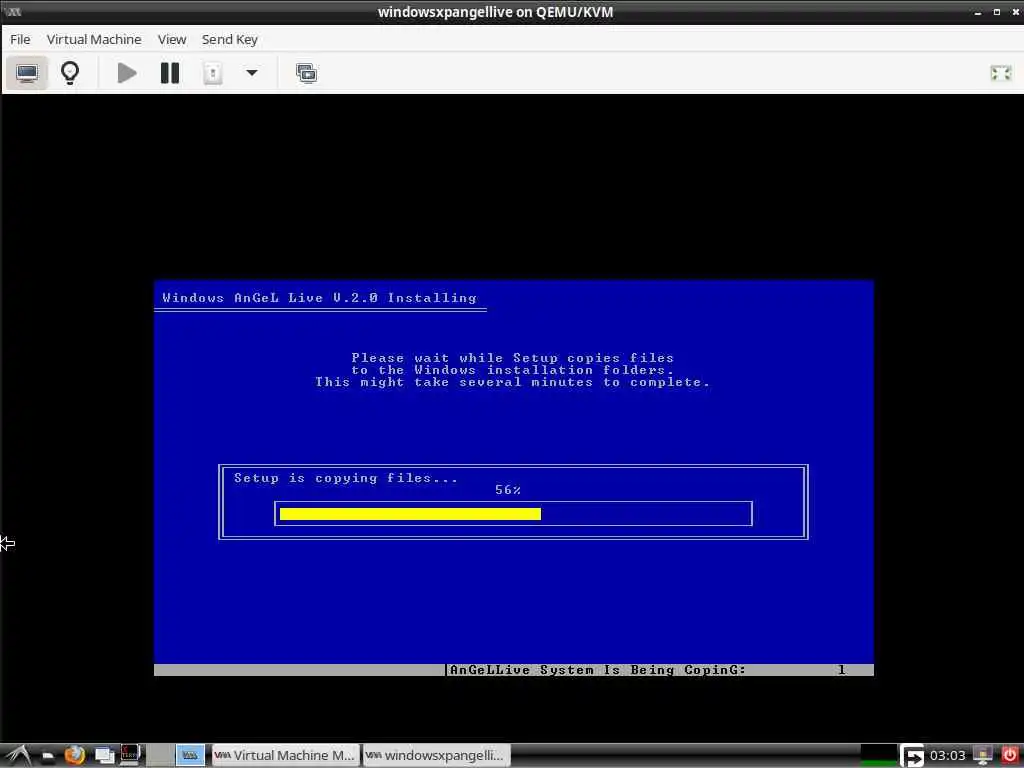This screenshot has height=768, width=1024.
Task: Click the clock showing 03:03
Action: point(947,756)
